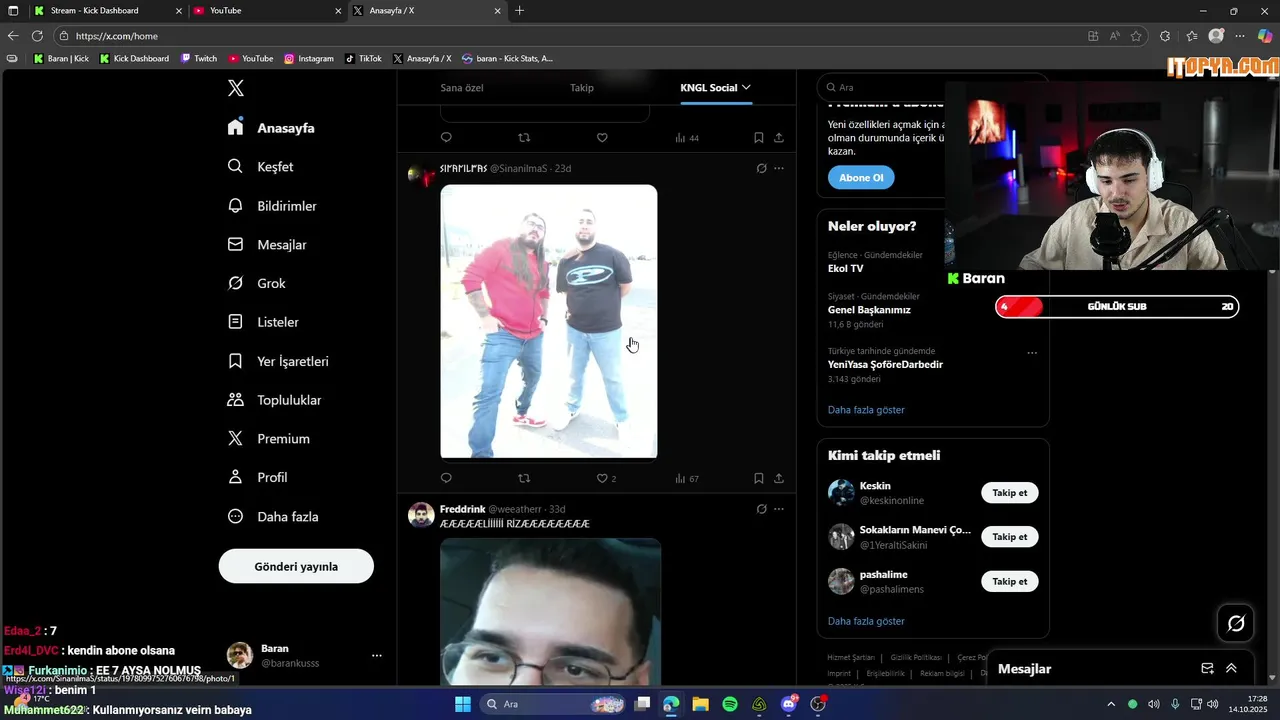
Task: Switch to the YouTube browser tab
Action: (265, 10)
